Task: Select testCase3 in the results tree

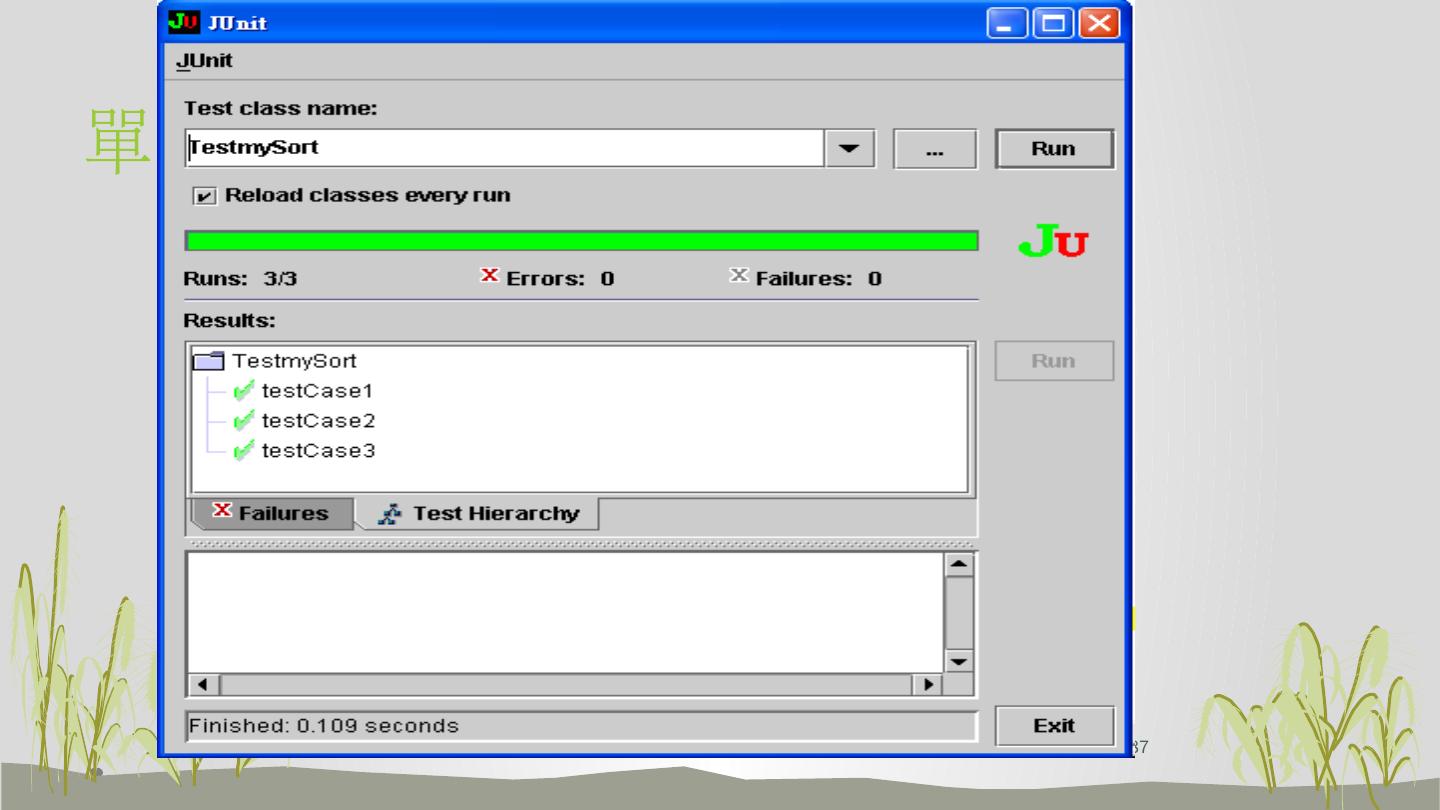Action: coord(318,451)
